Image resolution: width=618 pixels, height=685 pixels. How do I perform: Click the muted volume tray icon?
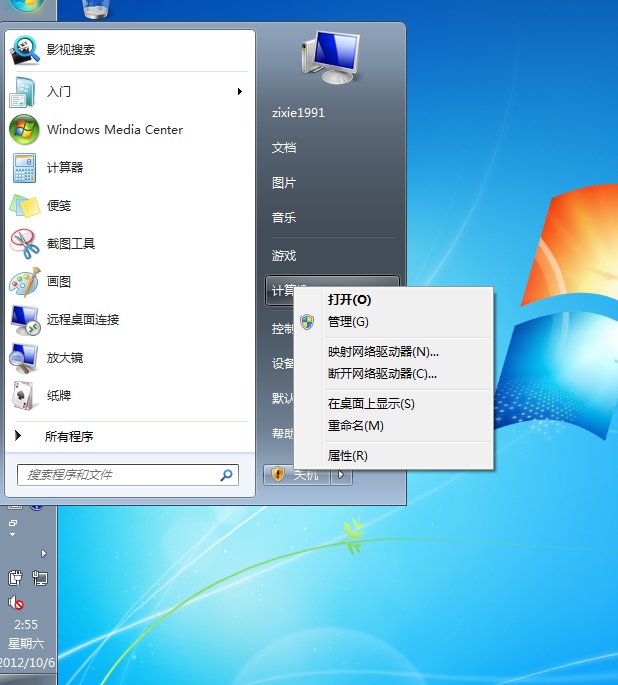pyautogui.click(x=16, y=603)
